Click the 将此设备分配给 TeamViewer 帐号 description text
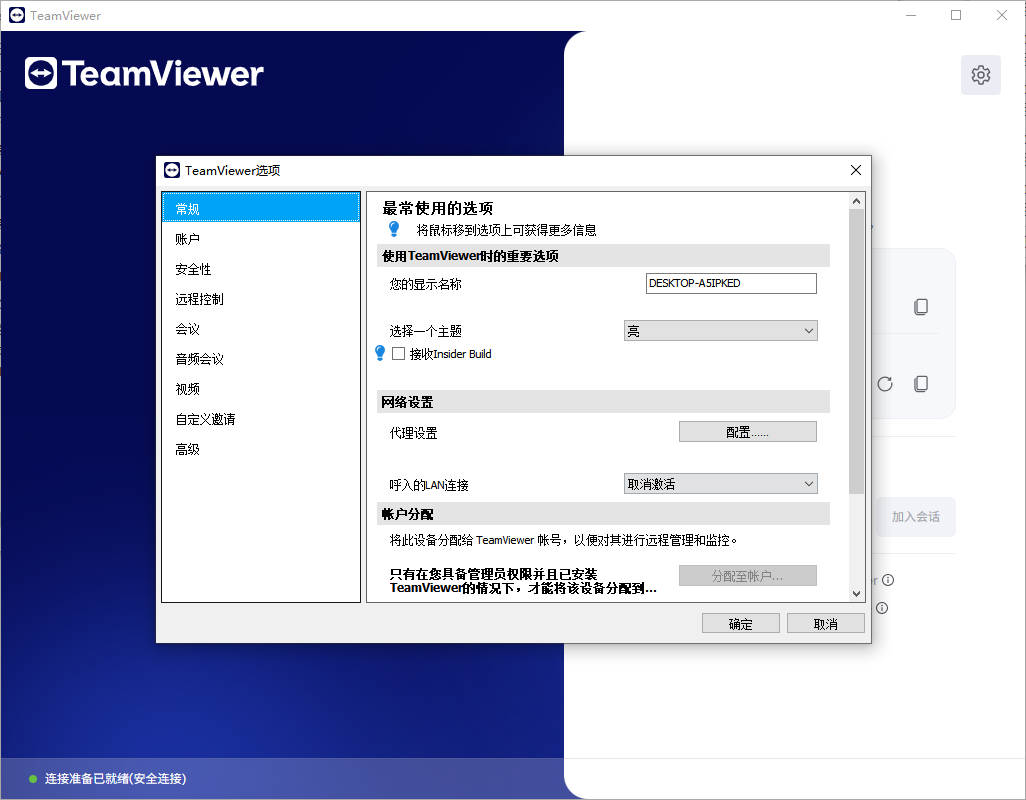The image size is (1026, 800). coord(563,540)
